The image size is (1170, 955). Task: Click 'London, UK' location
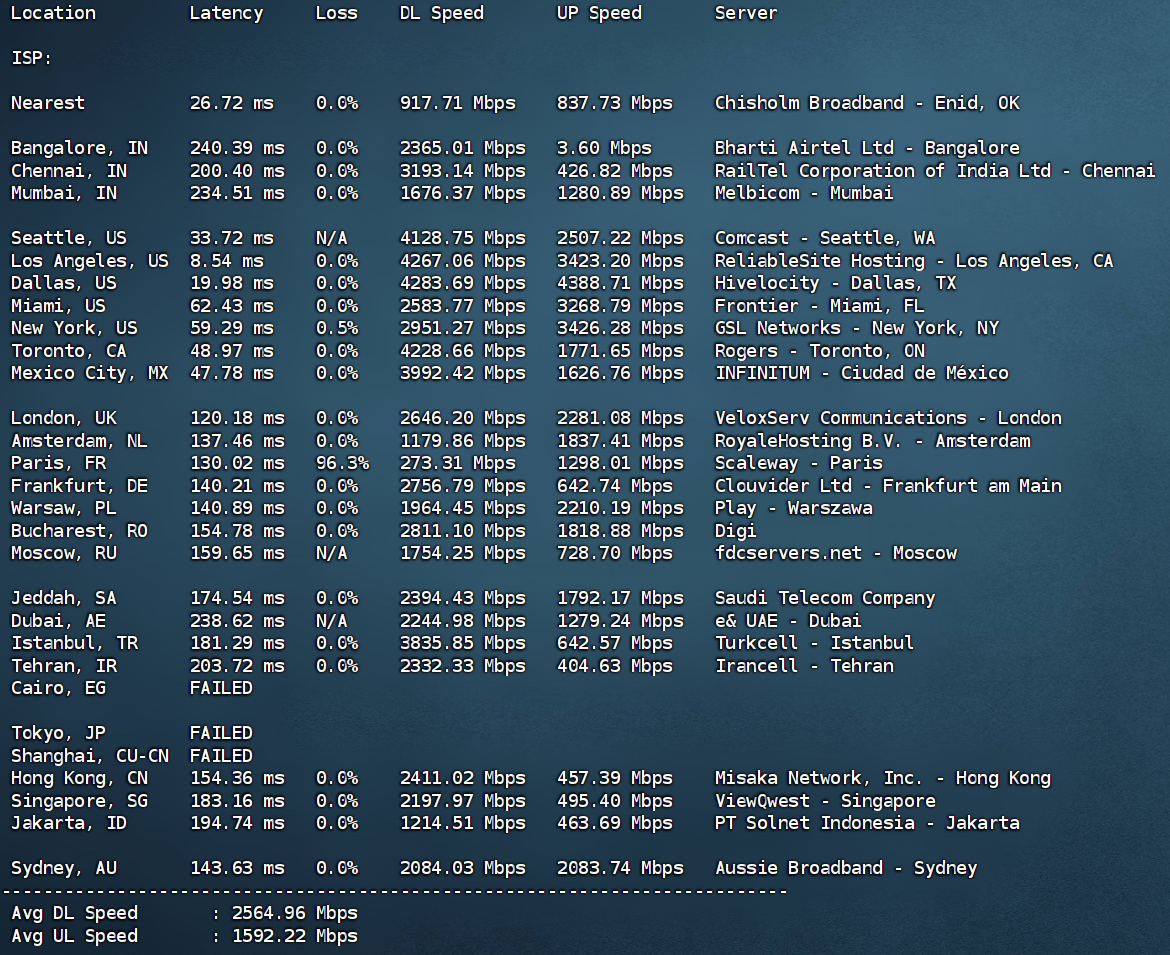(x=63, y=419)
